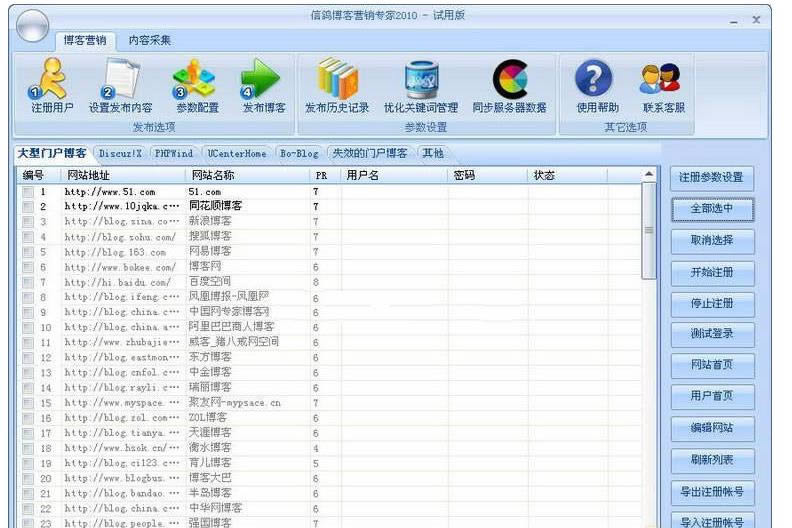Viewport: 792px width, 528px height.
Task: Open 优化关键词管理 icon
Action: pos(421,80)
